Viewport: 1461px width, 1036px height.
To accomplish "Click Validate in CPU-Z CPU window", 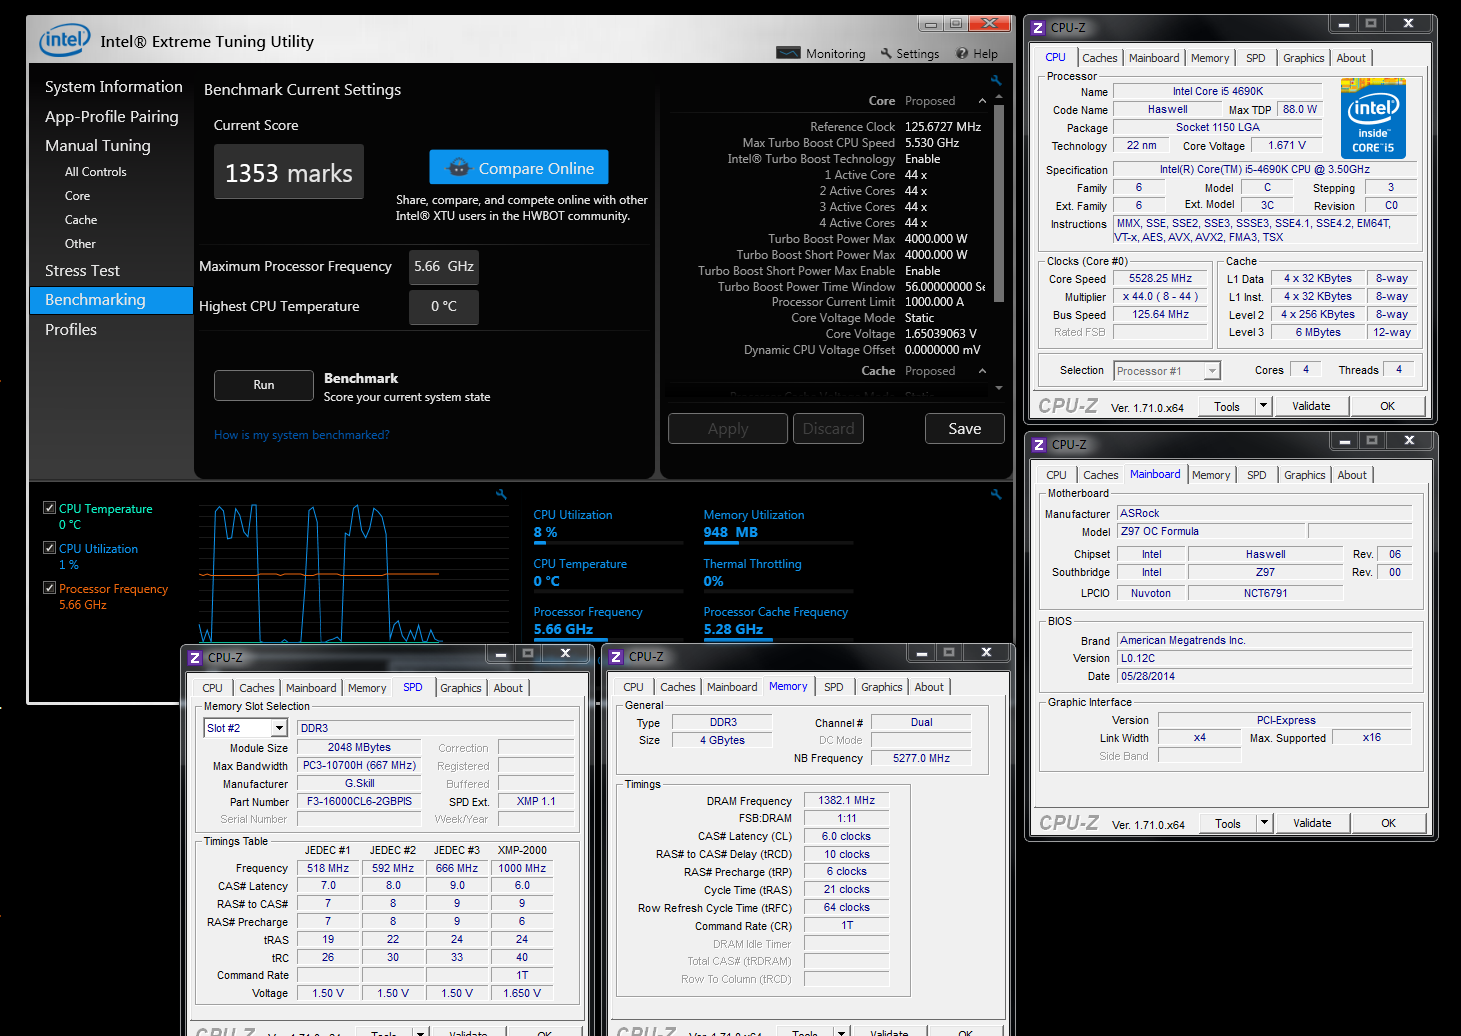I will pyautogui.click(x=1311, y=406).
